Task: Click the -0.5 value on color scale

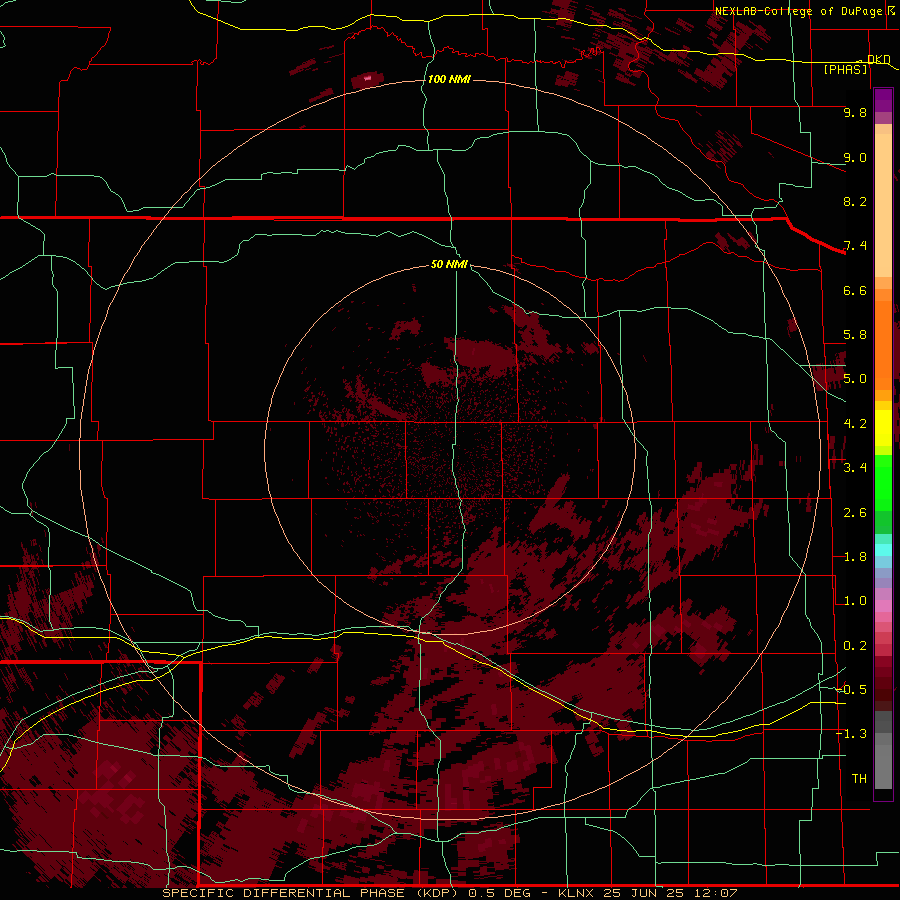Action: (852, 690)
